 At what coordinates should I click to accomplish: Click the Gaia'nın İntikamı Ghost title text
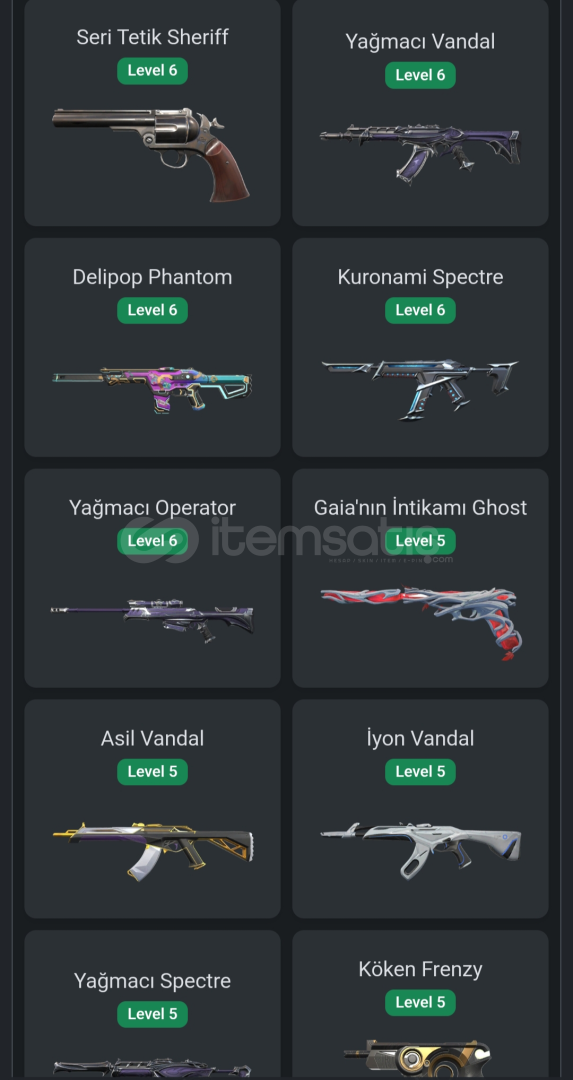coord(420,508)
